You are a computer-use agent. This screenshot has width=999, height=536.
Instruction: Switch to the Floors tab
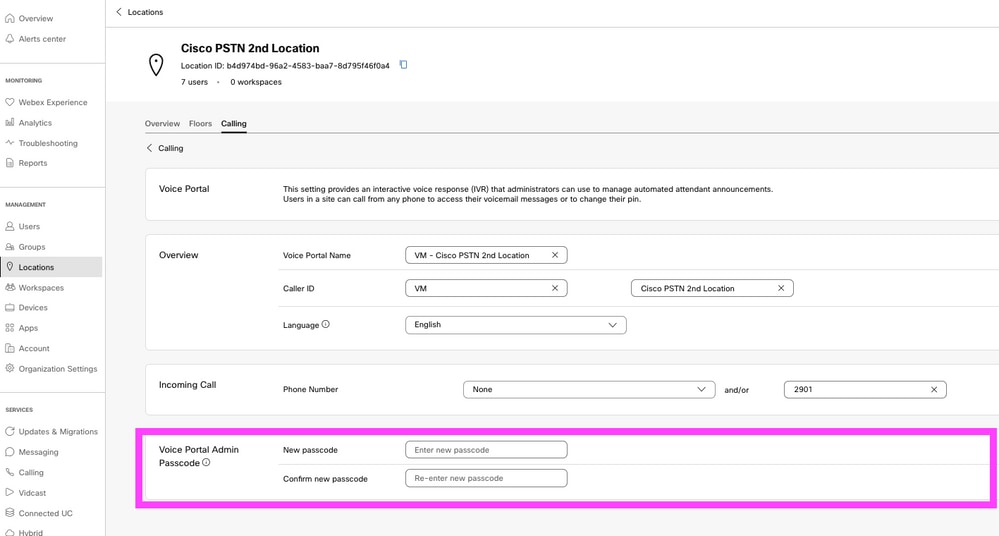coord(200,124)
